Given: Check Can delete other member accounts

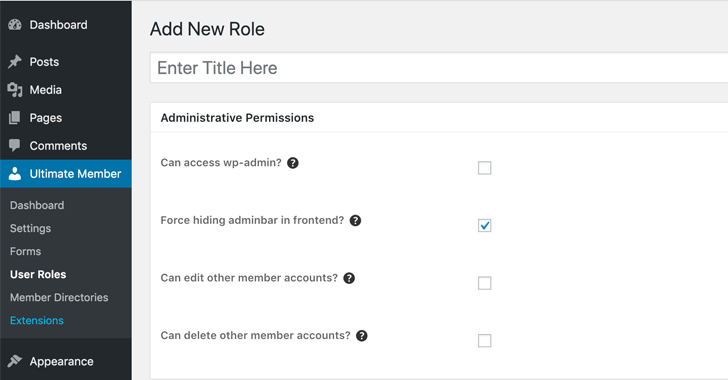Looking at the screenshot, I should [x=484, y=341].
